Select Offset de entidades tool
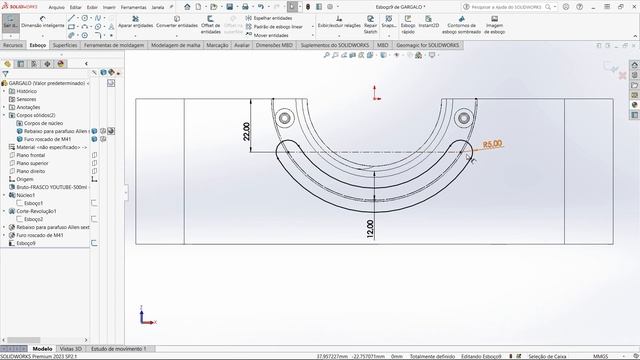The height and width of the screenshot is (360, 640). click(x=211, y=25)
